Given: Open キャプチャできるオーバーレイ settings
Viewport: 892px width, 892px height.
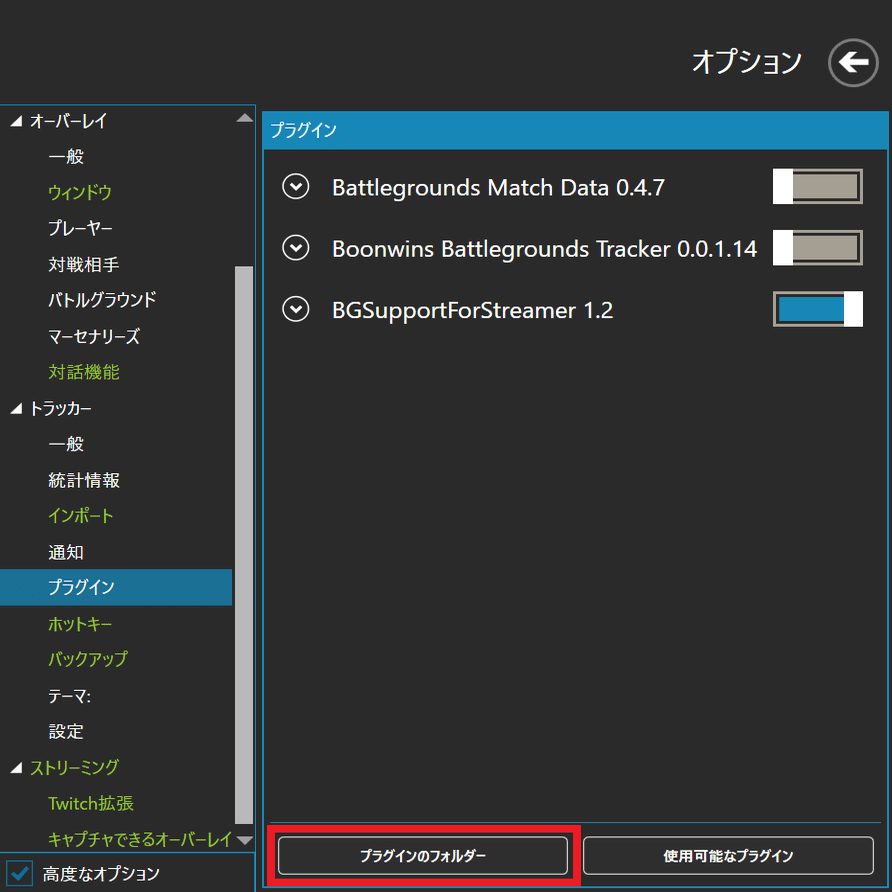Looking at the screenshot, I should click(140, 839).
